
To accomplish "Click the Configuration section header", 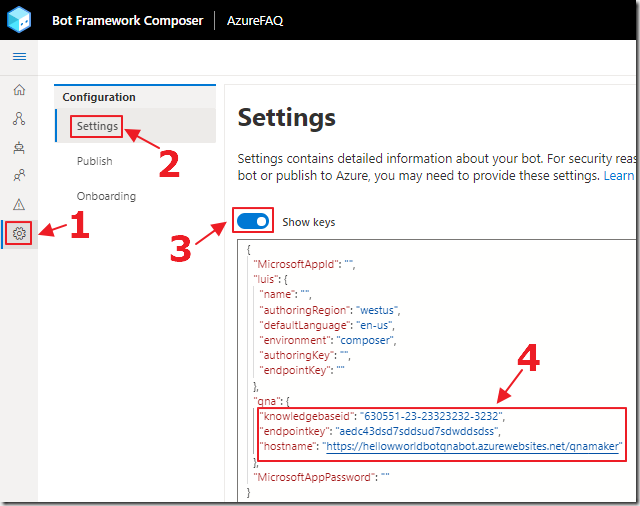I will pyautogui.click(x=99, y=97).
